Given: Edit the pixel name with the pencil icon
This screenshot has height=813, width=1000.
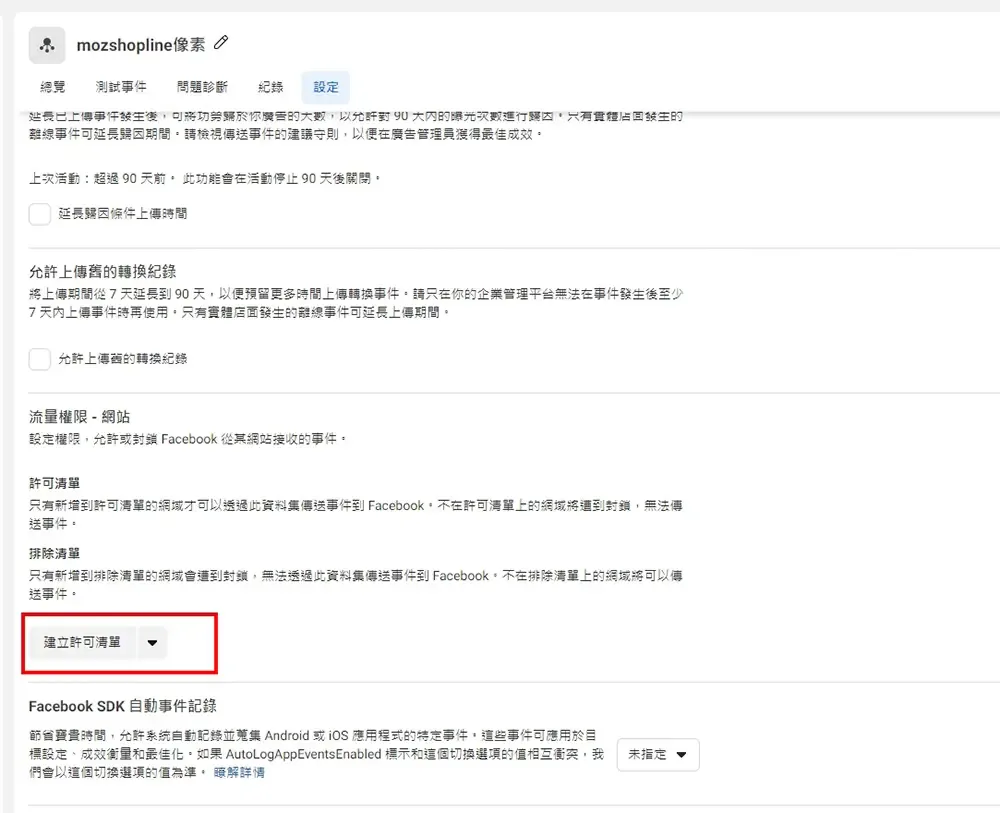Looking at the screenshot, I should click(221, 43).
